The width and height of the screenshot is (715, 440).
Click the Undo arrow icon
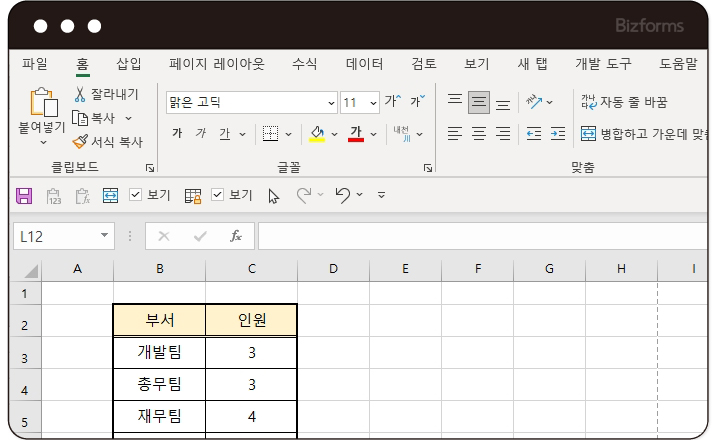(343, 196)
